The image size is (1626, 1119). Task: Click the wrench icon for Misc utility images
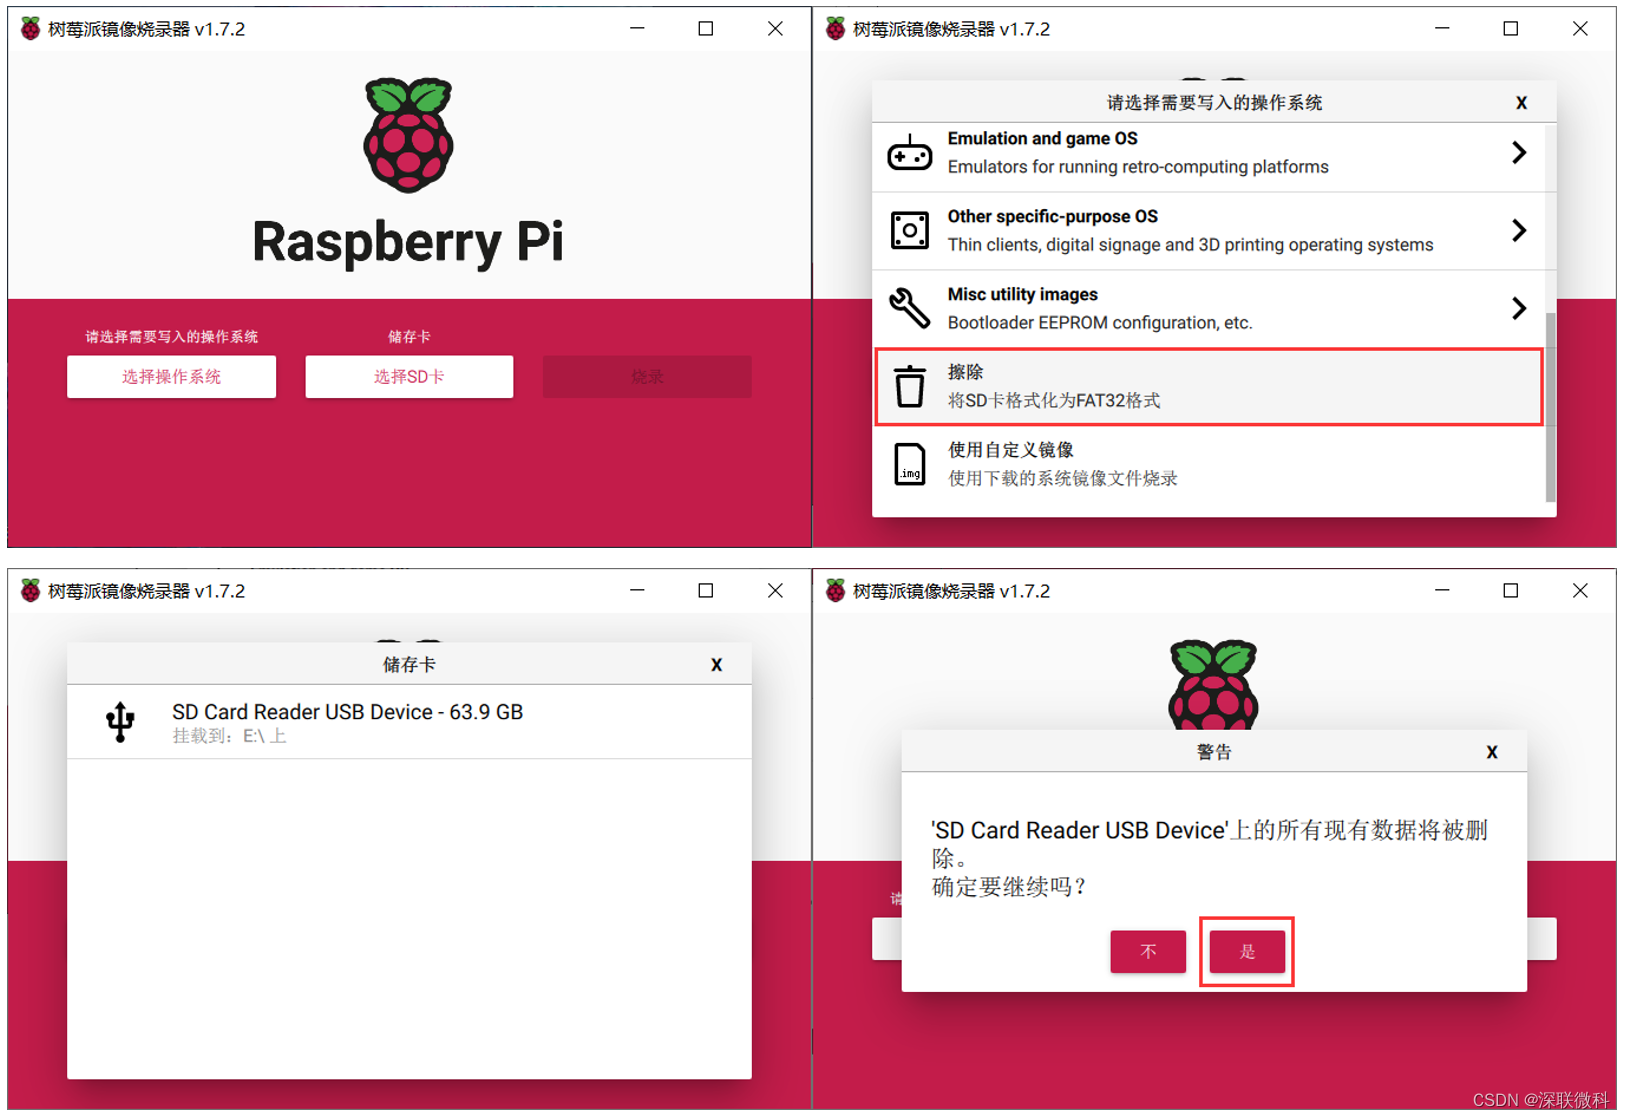coord(910,308)
